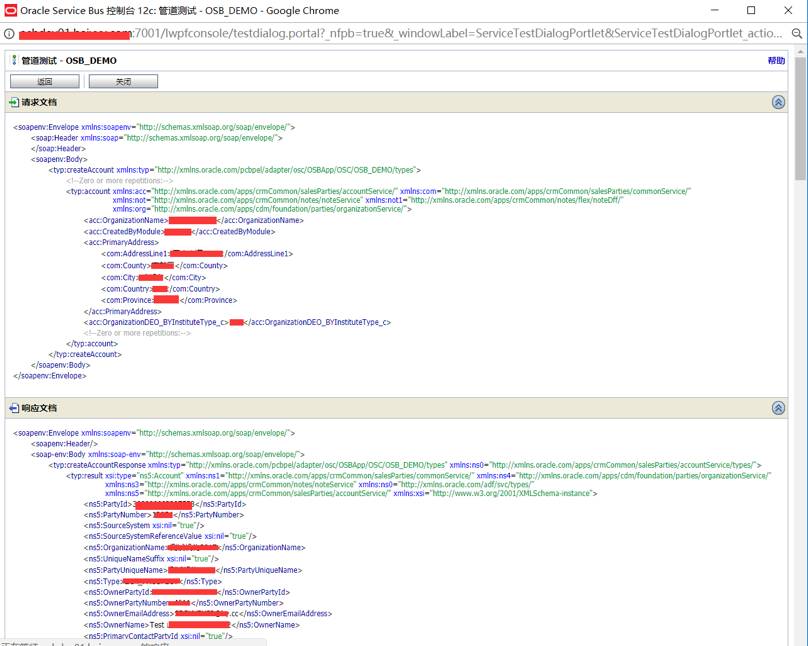Click the com:City element line
The width and height of the screenshot is (808, 646).
(154, 278)
